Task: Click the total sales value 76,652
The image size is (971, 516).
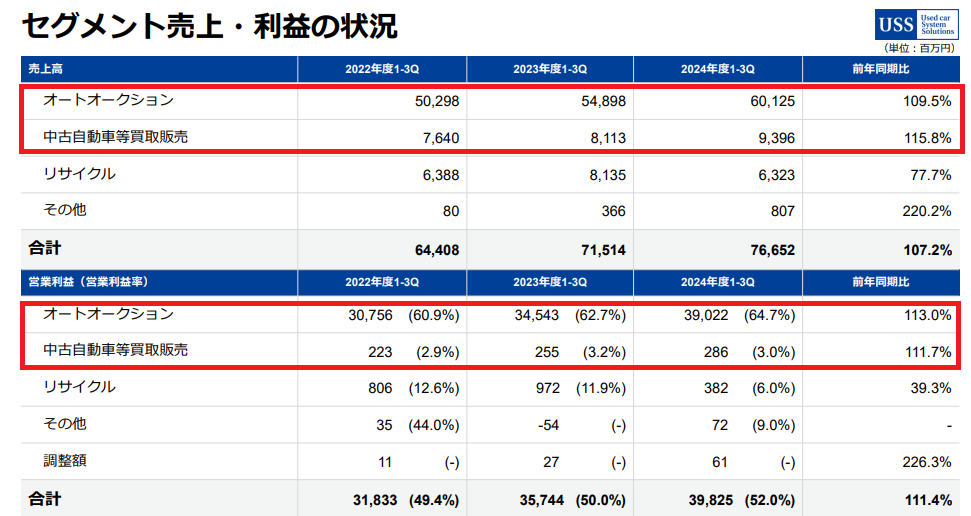Action: click(772, 250)
